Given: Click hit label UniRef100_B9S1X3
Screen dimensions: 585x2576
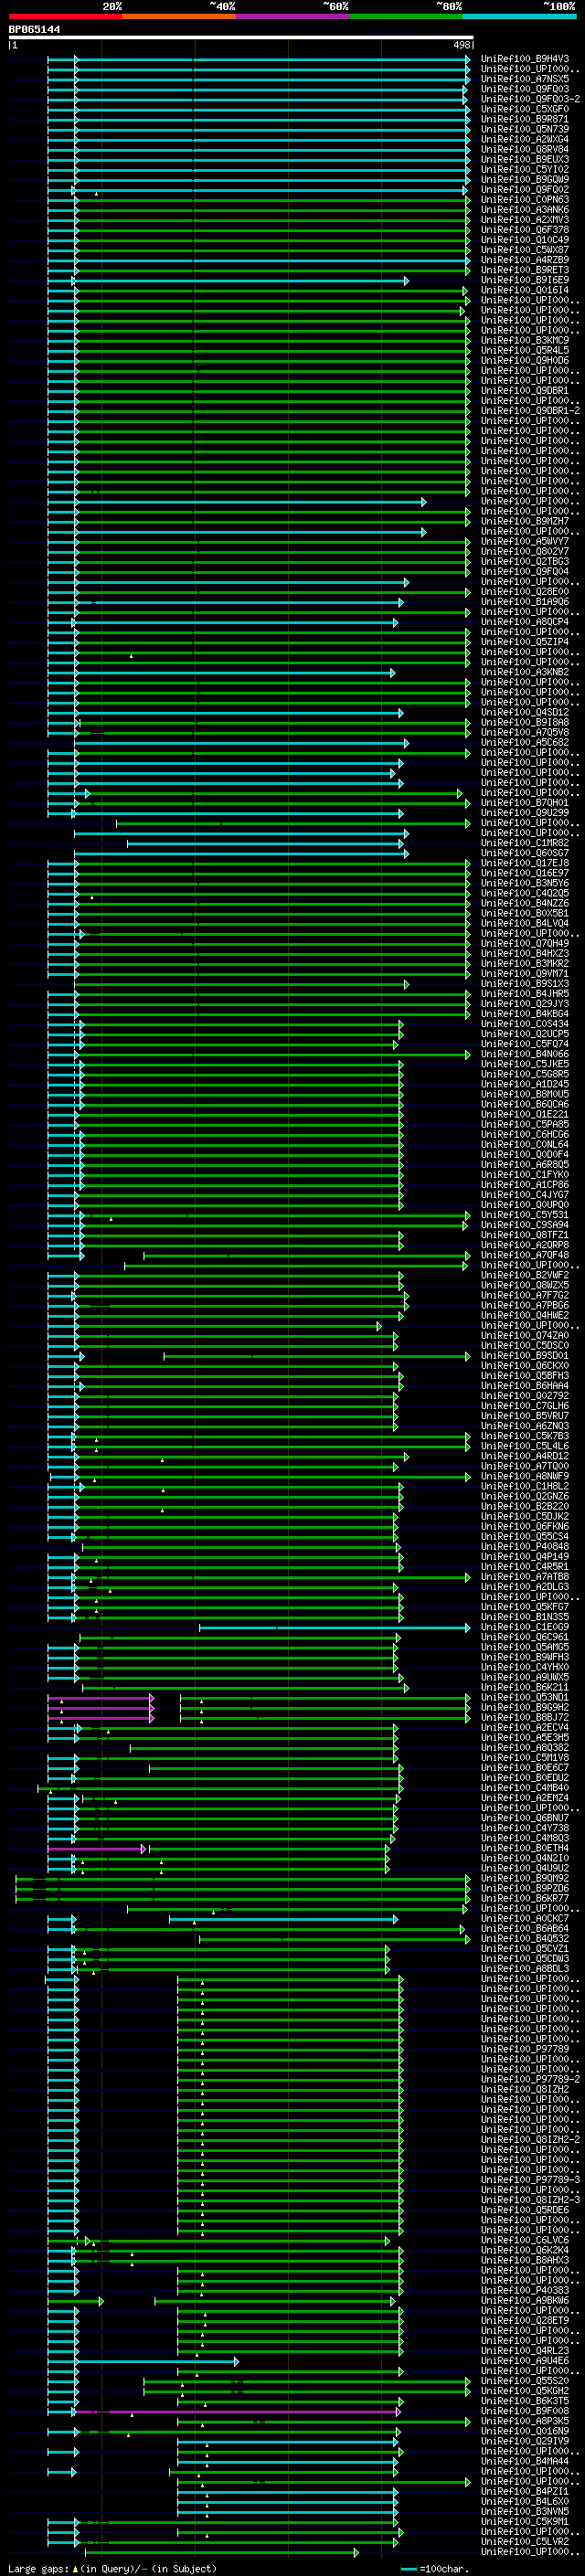Looking at the screenshot, I should point(525,983).
